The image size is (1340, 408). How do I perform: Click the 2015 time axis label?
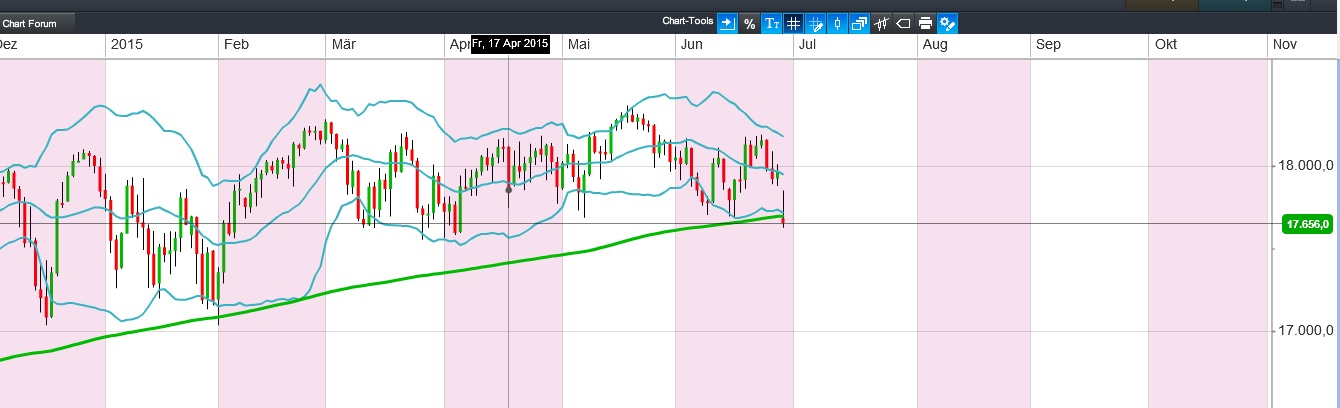click(x=126, y=44)
